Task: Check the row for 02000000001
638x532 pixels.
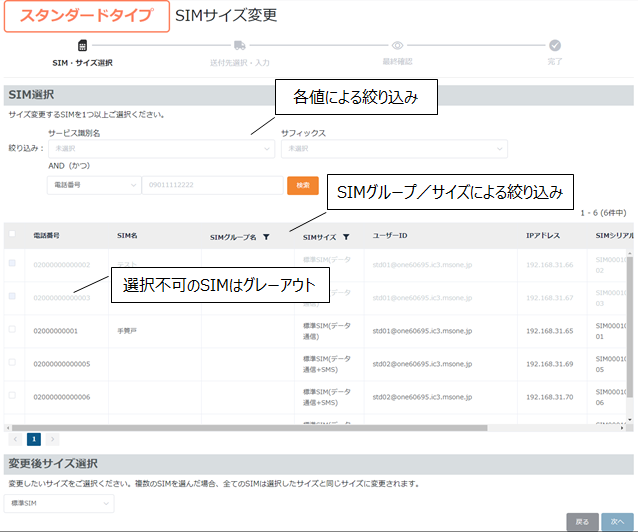Action: (x=12, y=329)
